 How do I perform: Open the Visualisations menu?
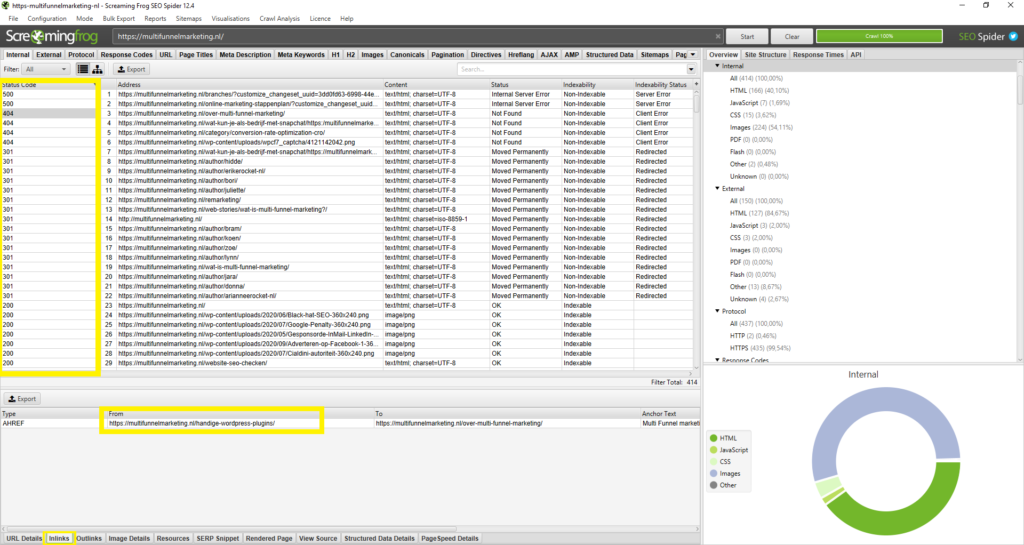[x=231, y=19]
